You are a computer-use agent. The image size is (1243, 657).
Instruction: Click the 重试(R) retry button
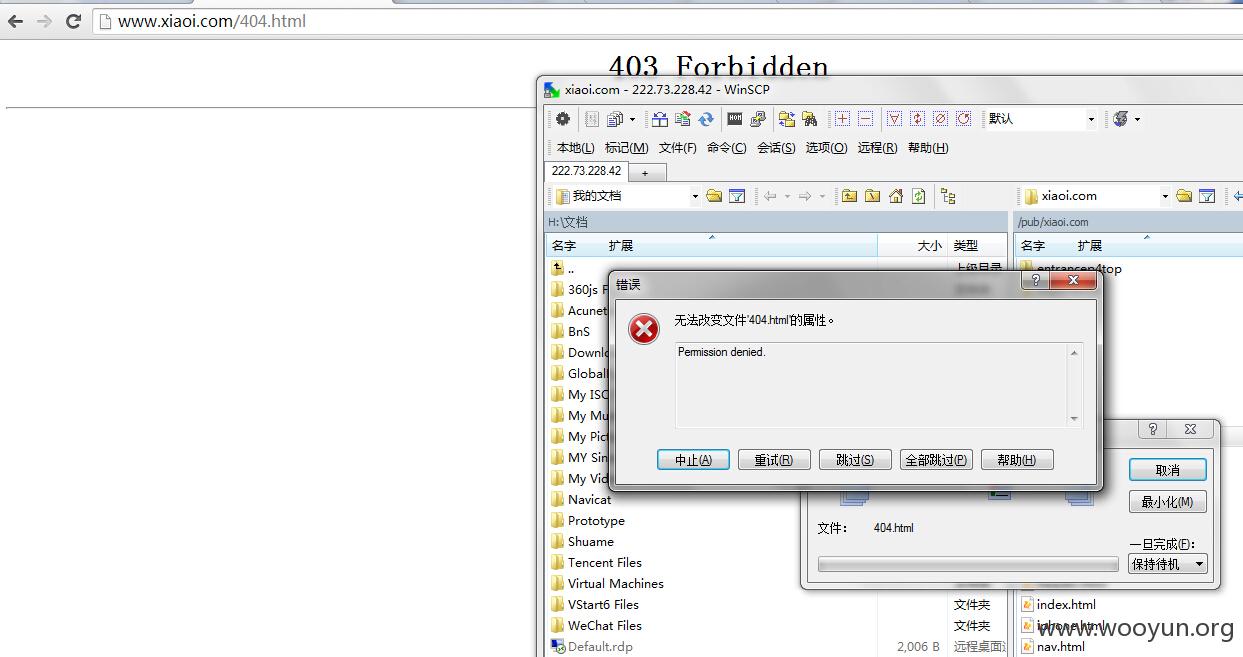pyautogui.click(x=774, y=460)
